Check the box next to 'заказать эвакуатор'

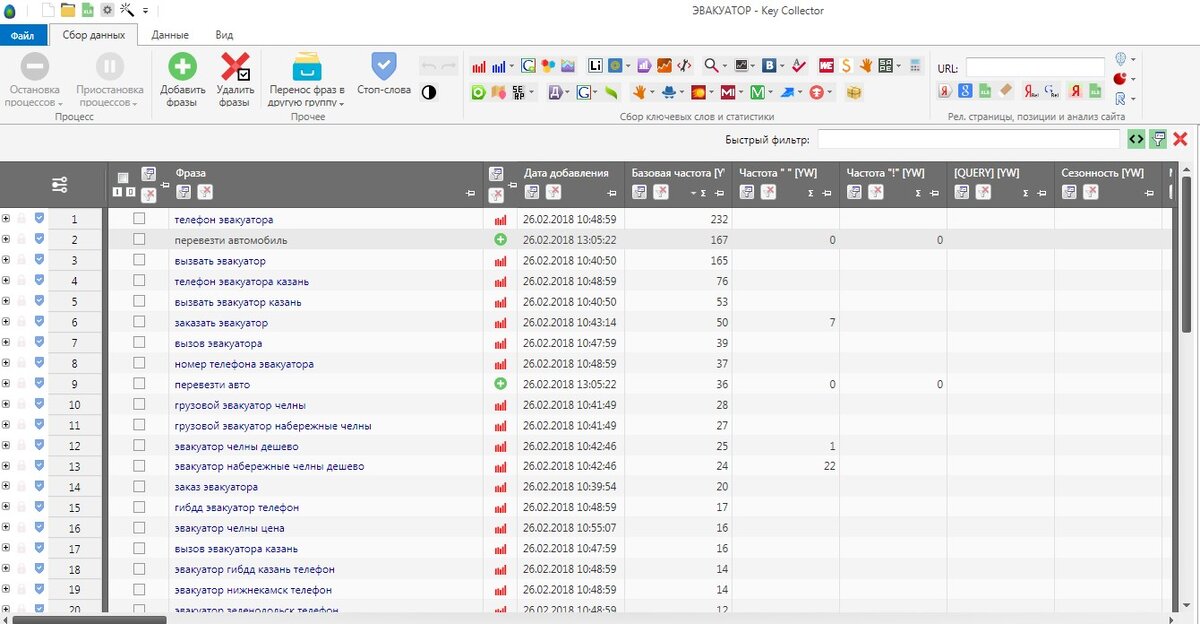click(139, 322)
